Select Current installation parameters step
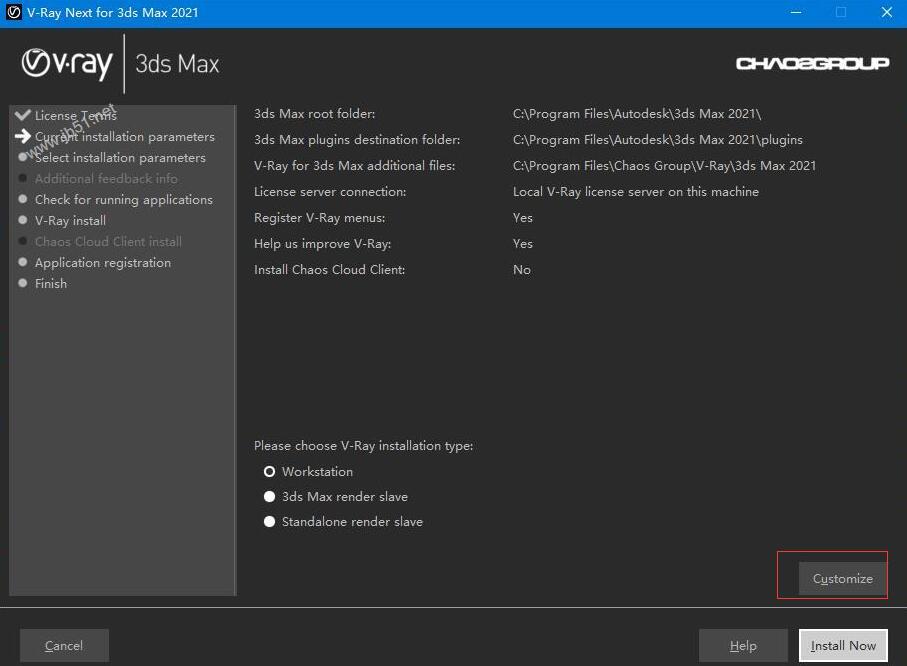 click(124, 137)
